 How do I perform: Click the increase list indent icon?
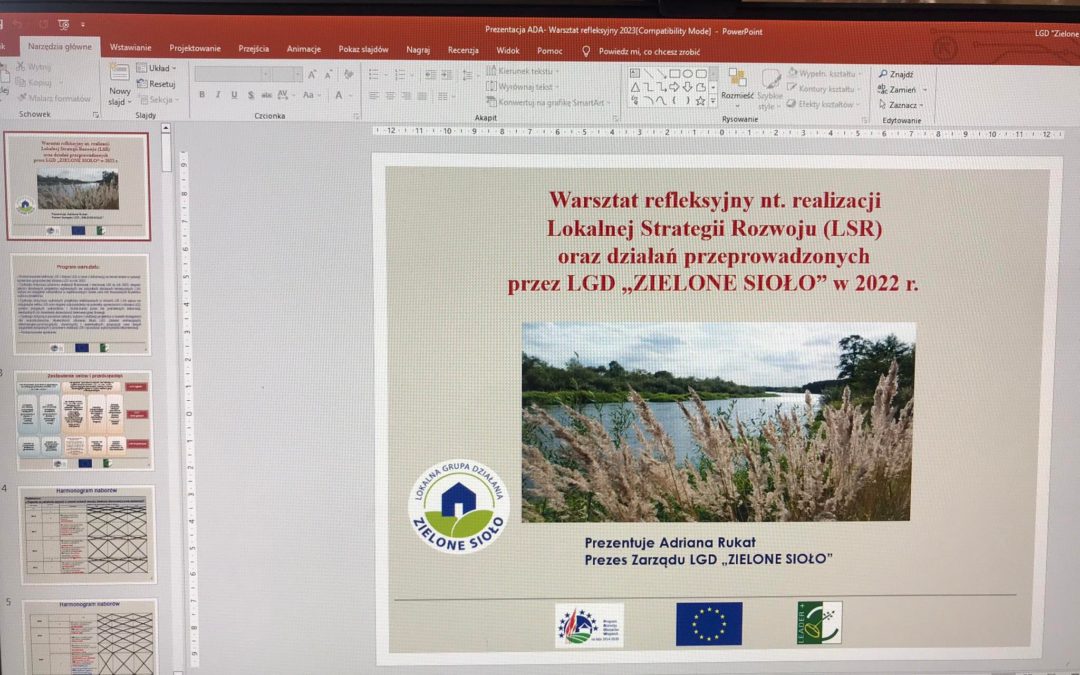pos(446,74)
